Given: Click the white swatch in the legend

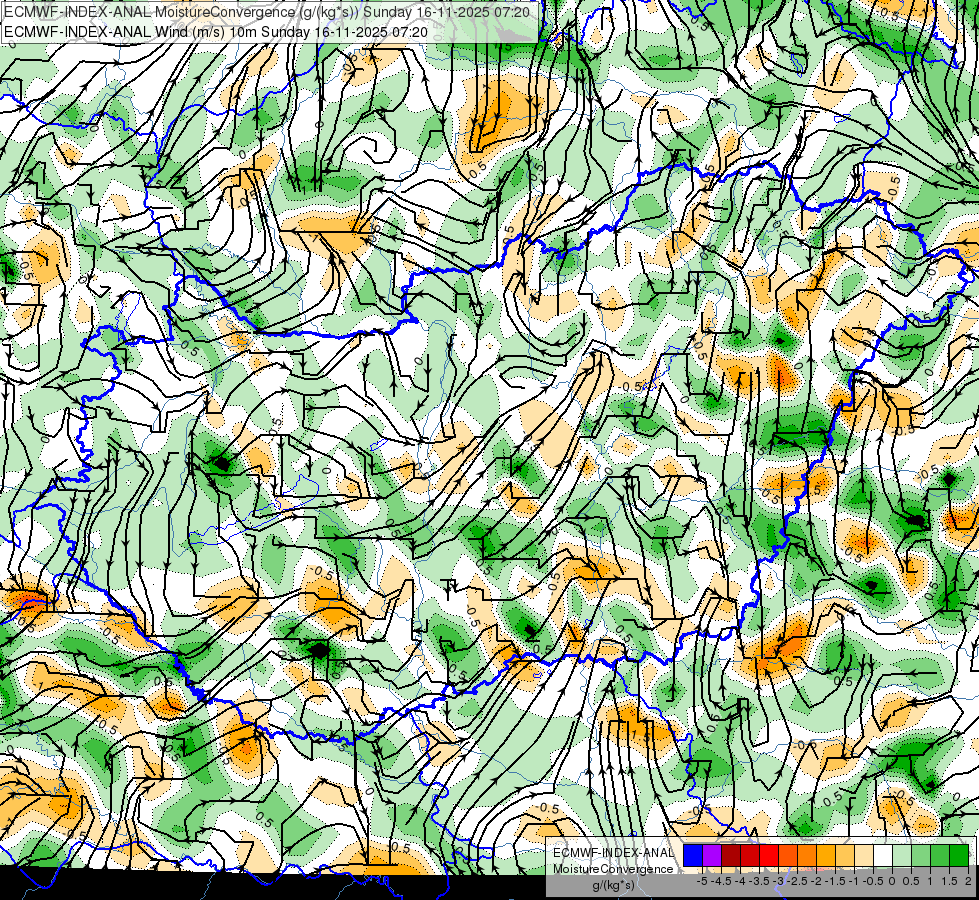Looking at the screenshot, I should pos(883,855).
